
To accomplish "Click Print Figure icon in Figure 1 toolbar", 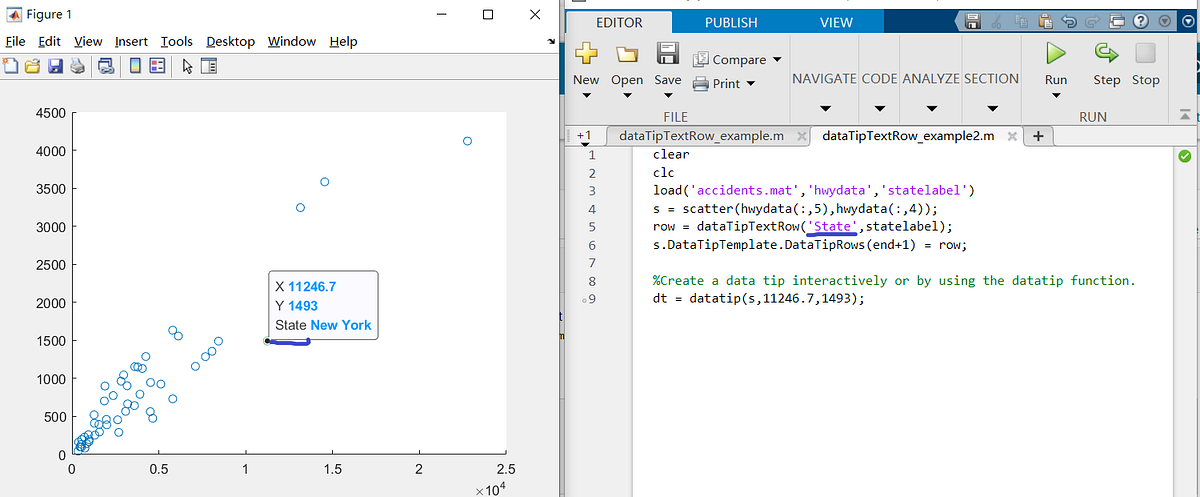I will click(78, 67).
